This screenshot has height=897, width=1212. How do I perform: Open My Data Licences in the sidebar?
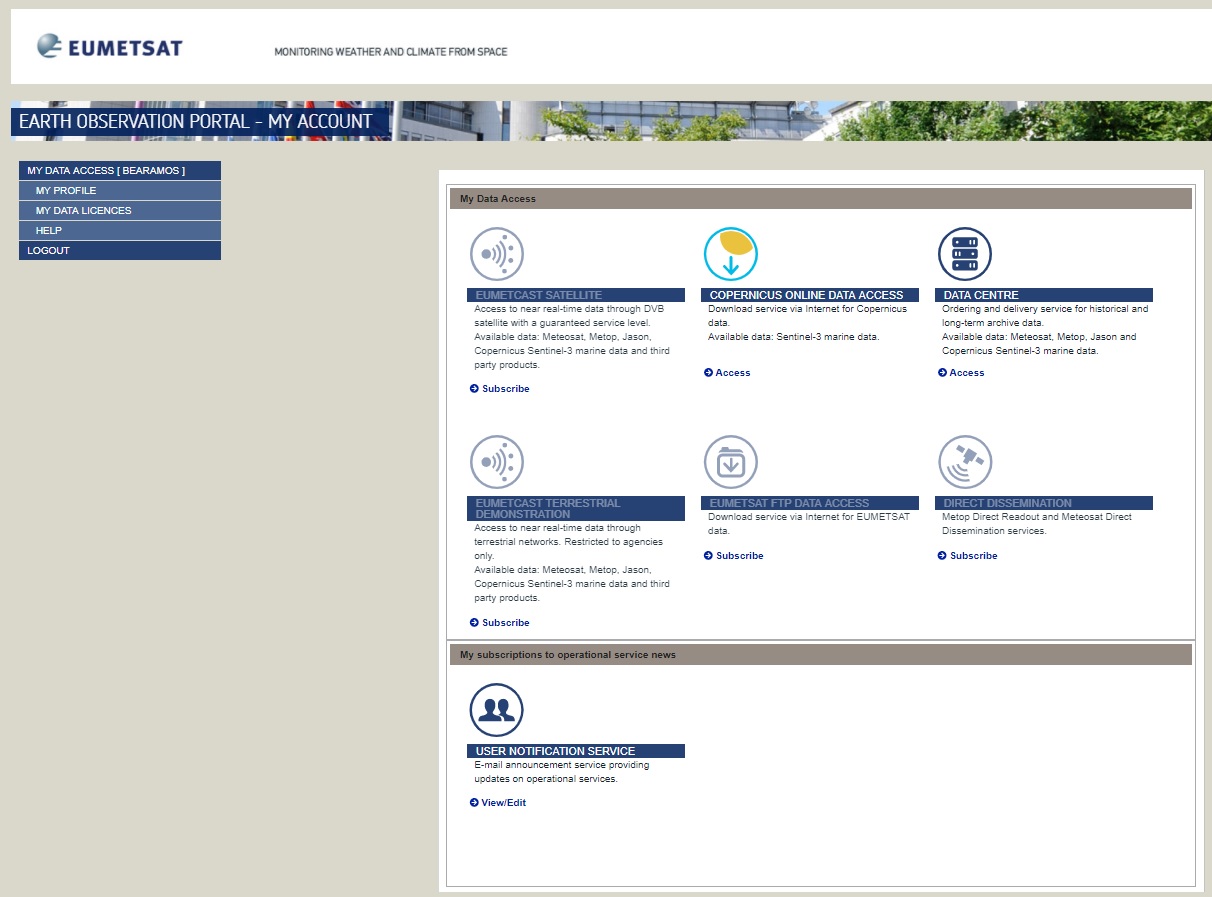click(120, 211)
